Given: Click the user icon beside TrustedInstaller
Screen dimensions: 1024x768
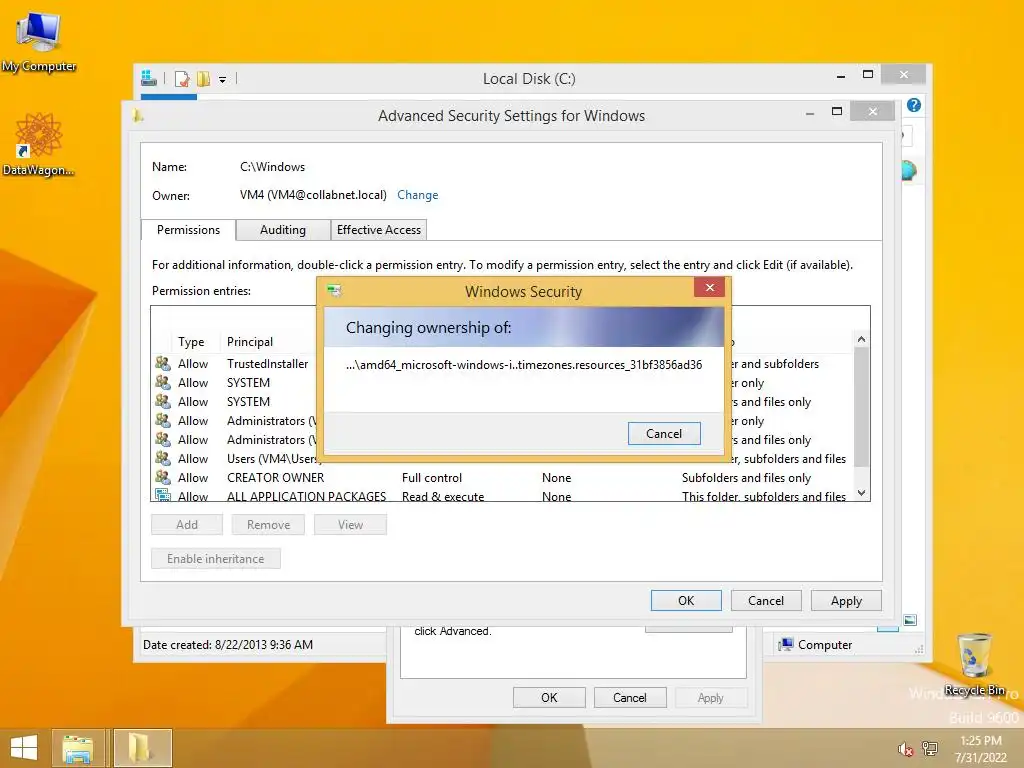Looking at the screenshot, I should 163,363.
